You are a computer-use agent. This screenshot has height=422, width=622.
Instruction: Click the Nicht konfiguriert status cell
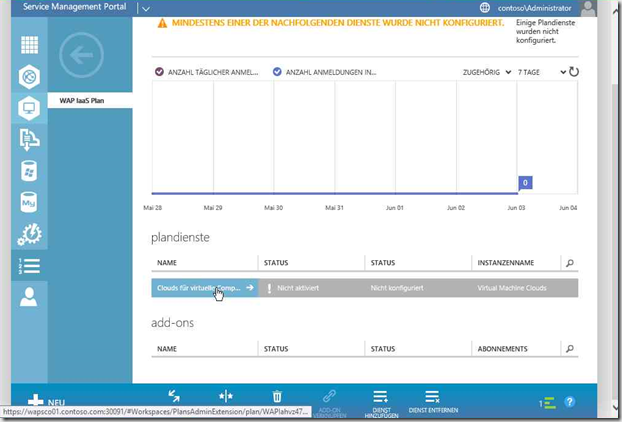397,288
